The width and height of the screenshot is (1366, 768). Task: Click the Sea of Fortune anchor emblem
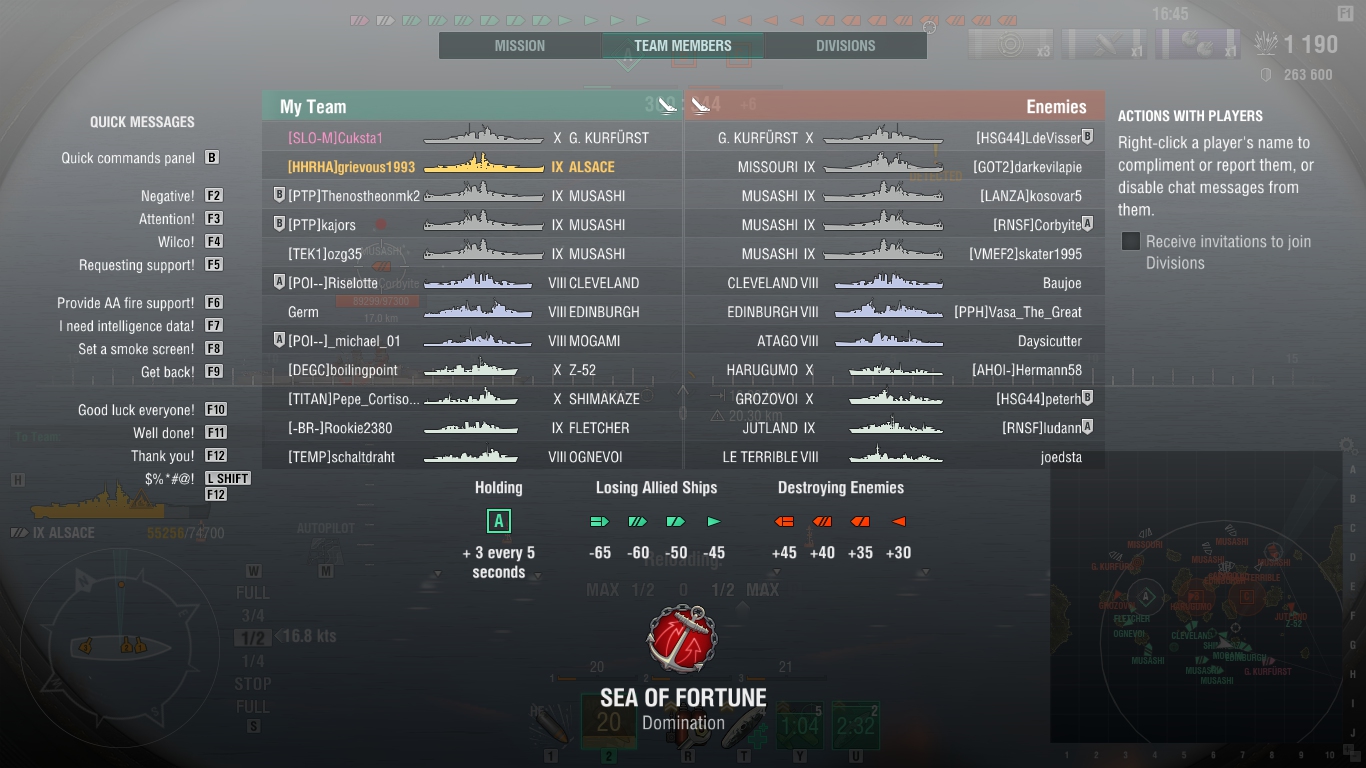[x=681, y=639]
